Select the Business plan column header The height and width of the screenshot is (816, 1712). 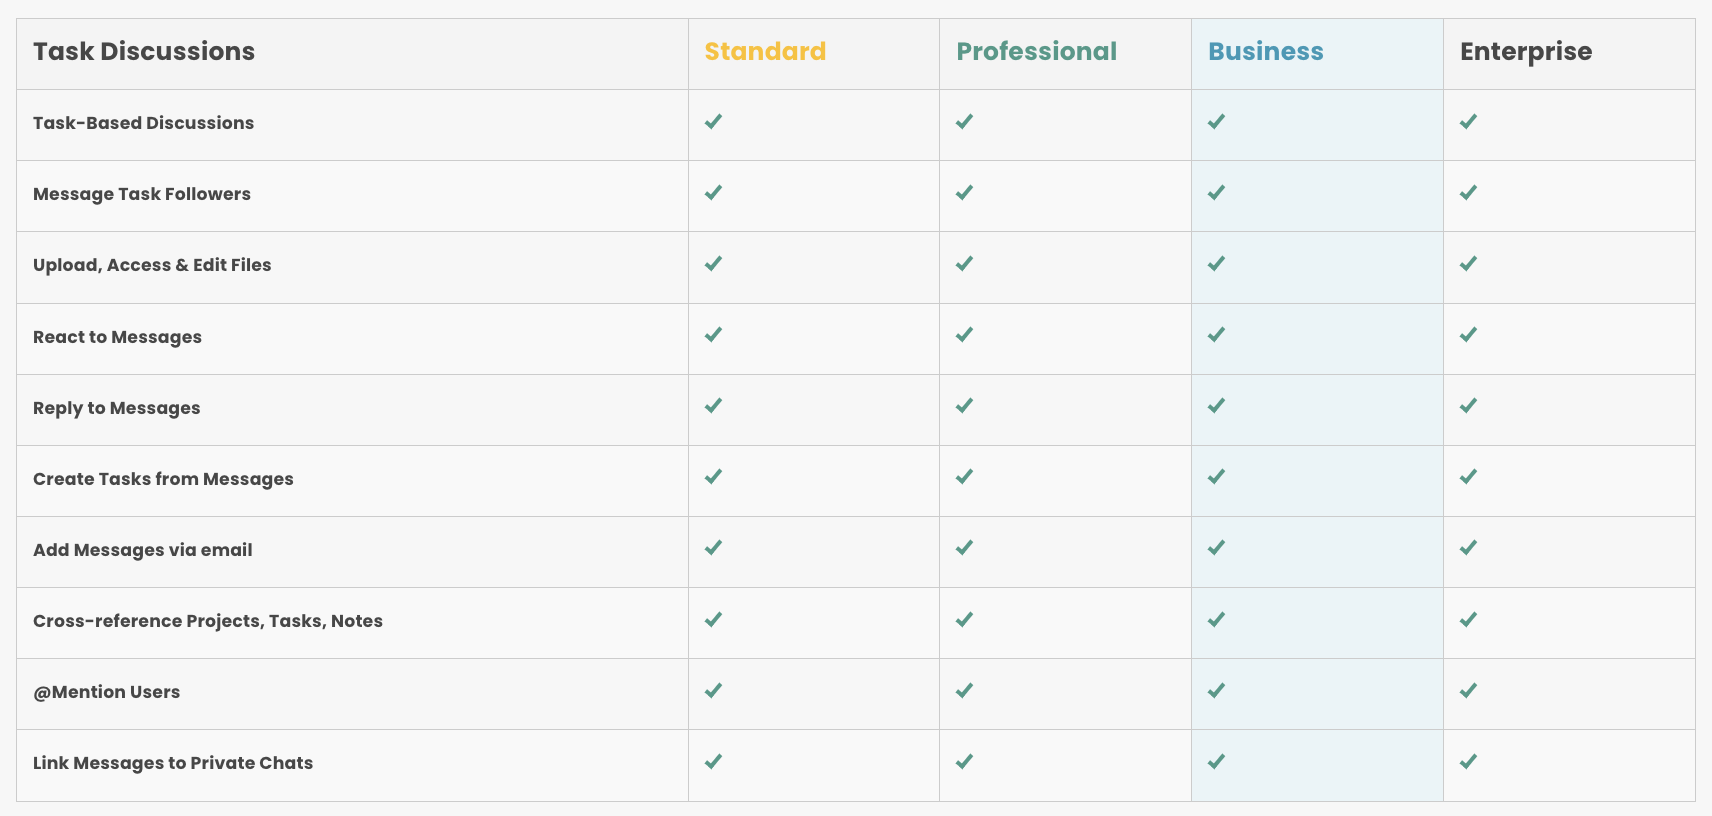1266,52
